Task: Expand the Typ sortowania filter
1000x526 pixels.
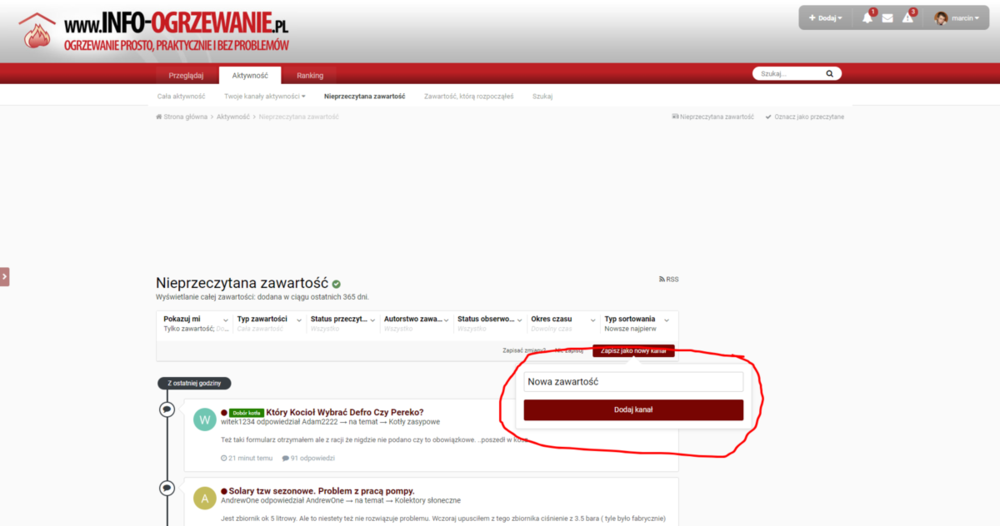Action: [x=636, y=323]
